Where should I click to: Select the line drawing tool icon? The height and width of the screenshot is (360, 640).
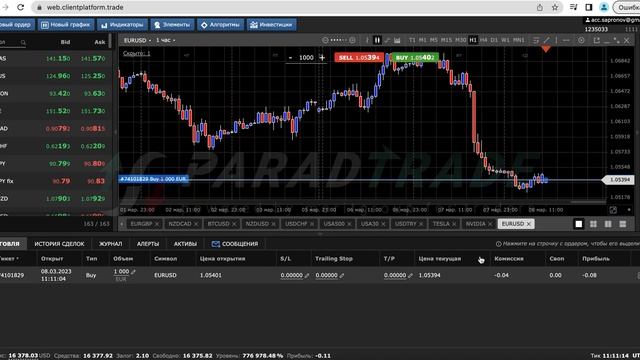pos(547,40)
